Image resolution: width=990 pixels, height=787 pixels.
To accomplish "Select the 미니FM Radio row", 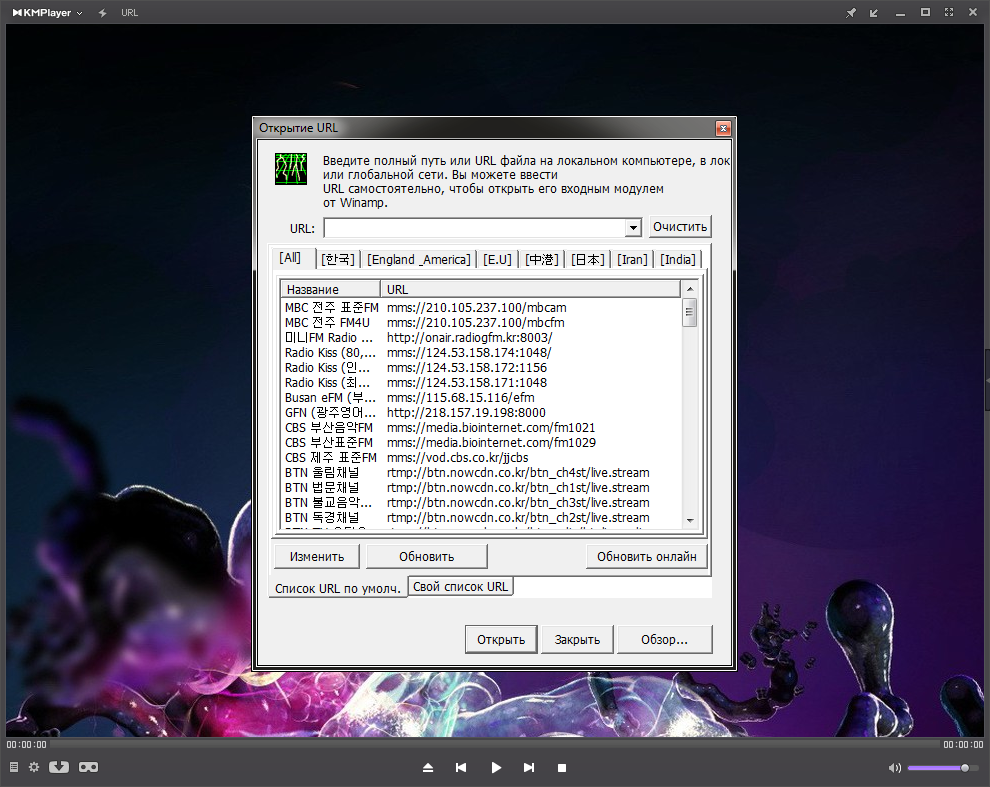I will pyautogui.click(x=481, y=338).
